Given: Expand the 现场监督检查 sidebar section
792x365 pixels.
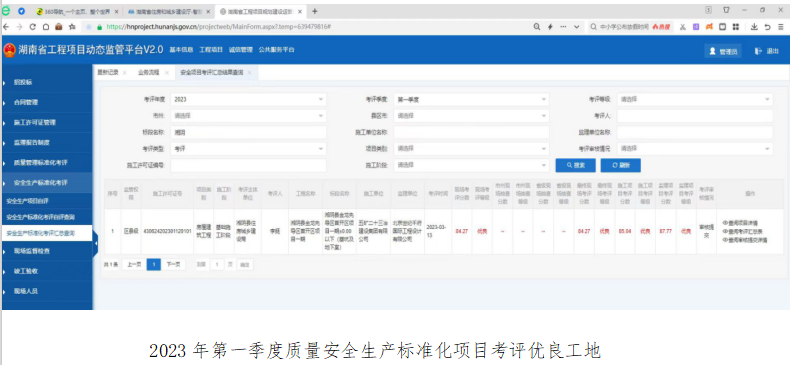Looking at the screenshot, I should pos(47,250).
